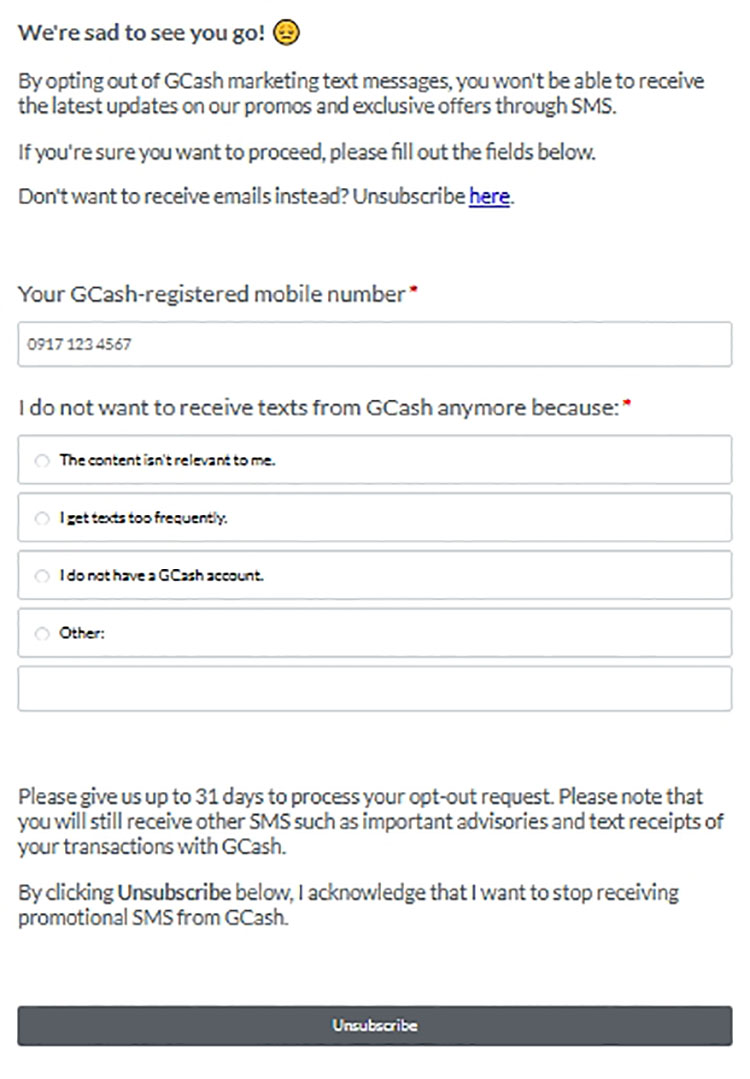The height and width of the screenshot is (1079, 750).
Task: Select 'I do not have a GCash account'
Action: (42, 576)
